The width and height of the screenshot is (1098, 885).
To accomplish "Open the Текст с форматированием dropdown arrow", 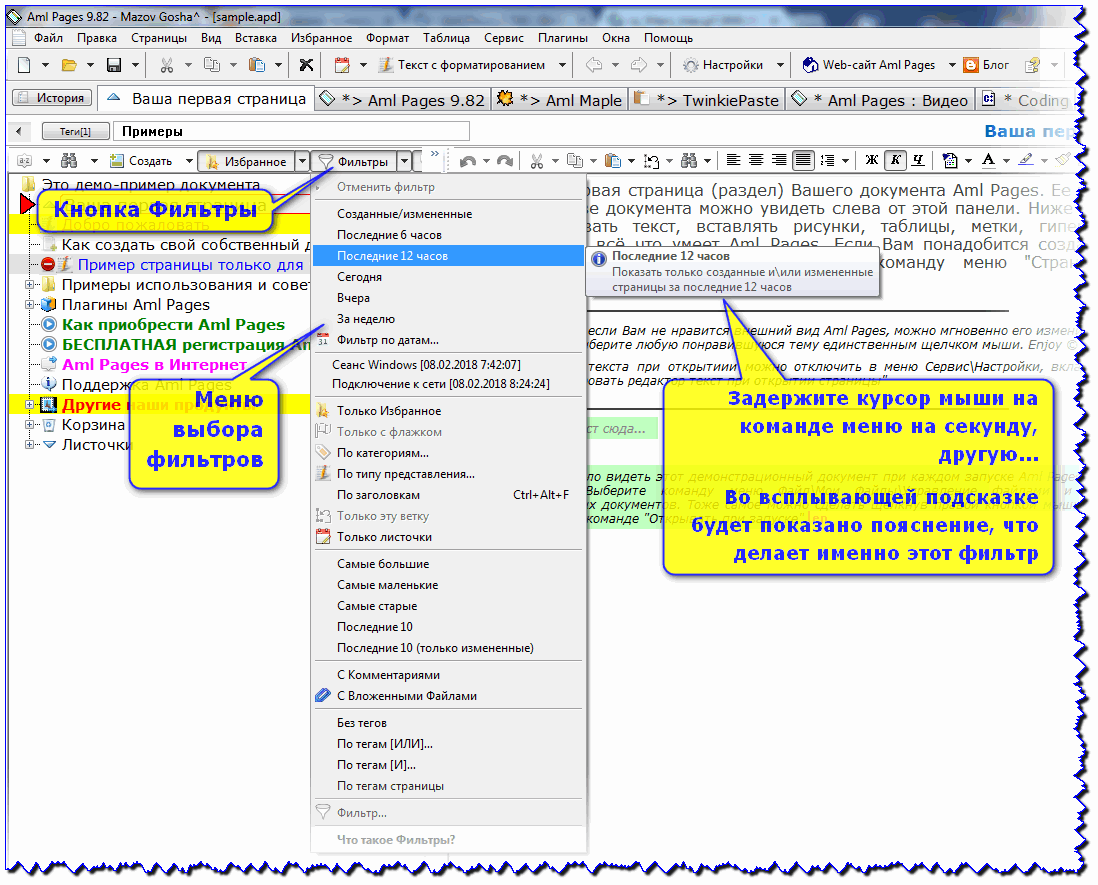I will [562, 65].
